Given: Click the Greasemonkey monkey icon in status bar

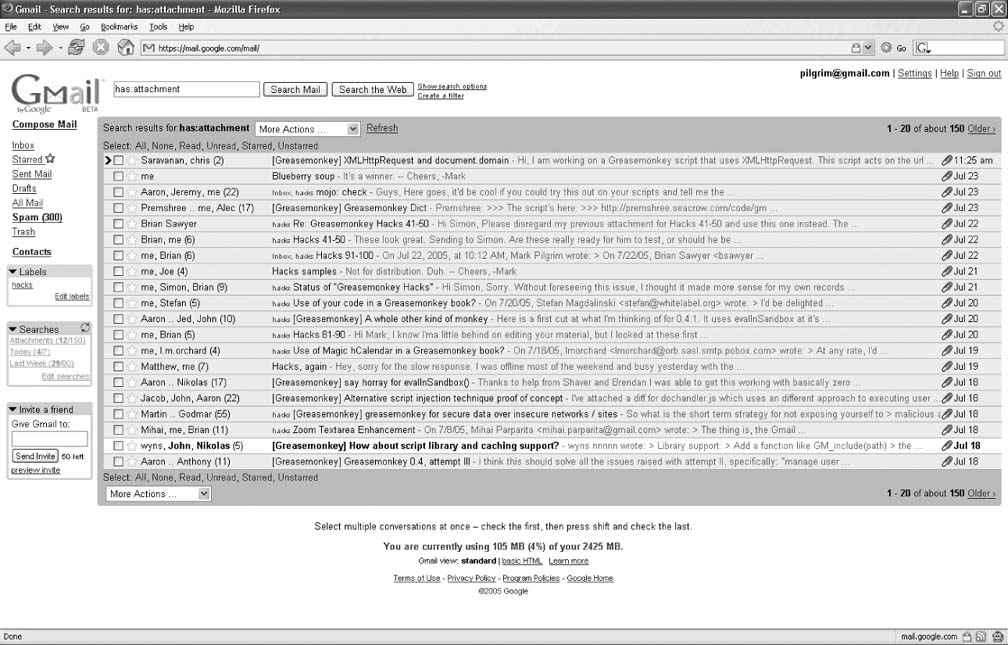Looking at the screenshot, I should [x=997, y=637].
